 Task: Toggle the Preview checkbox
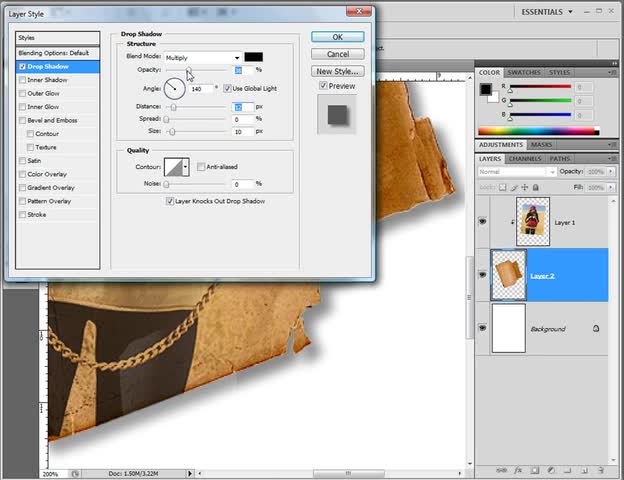click(x=323, y=86)
